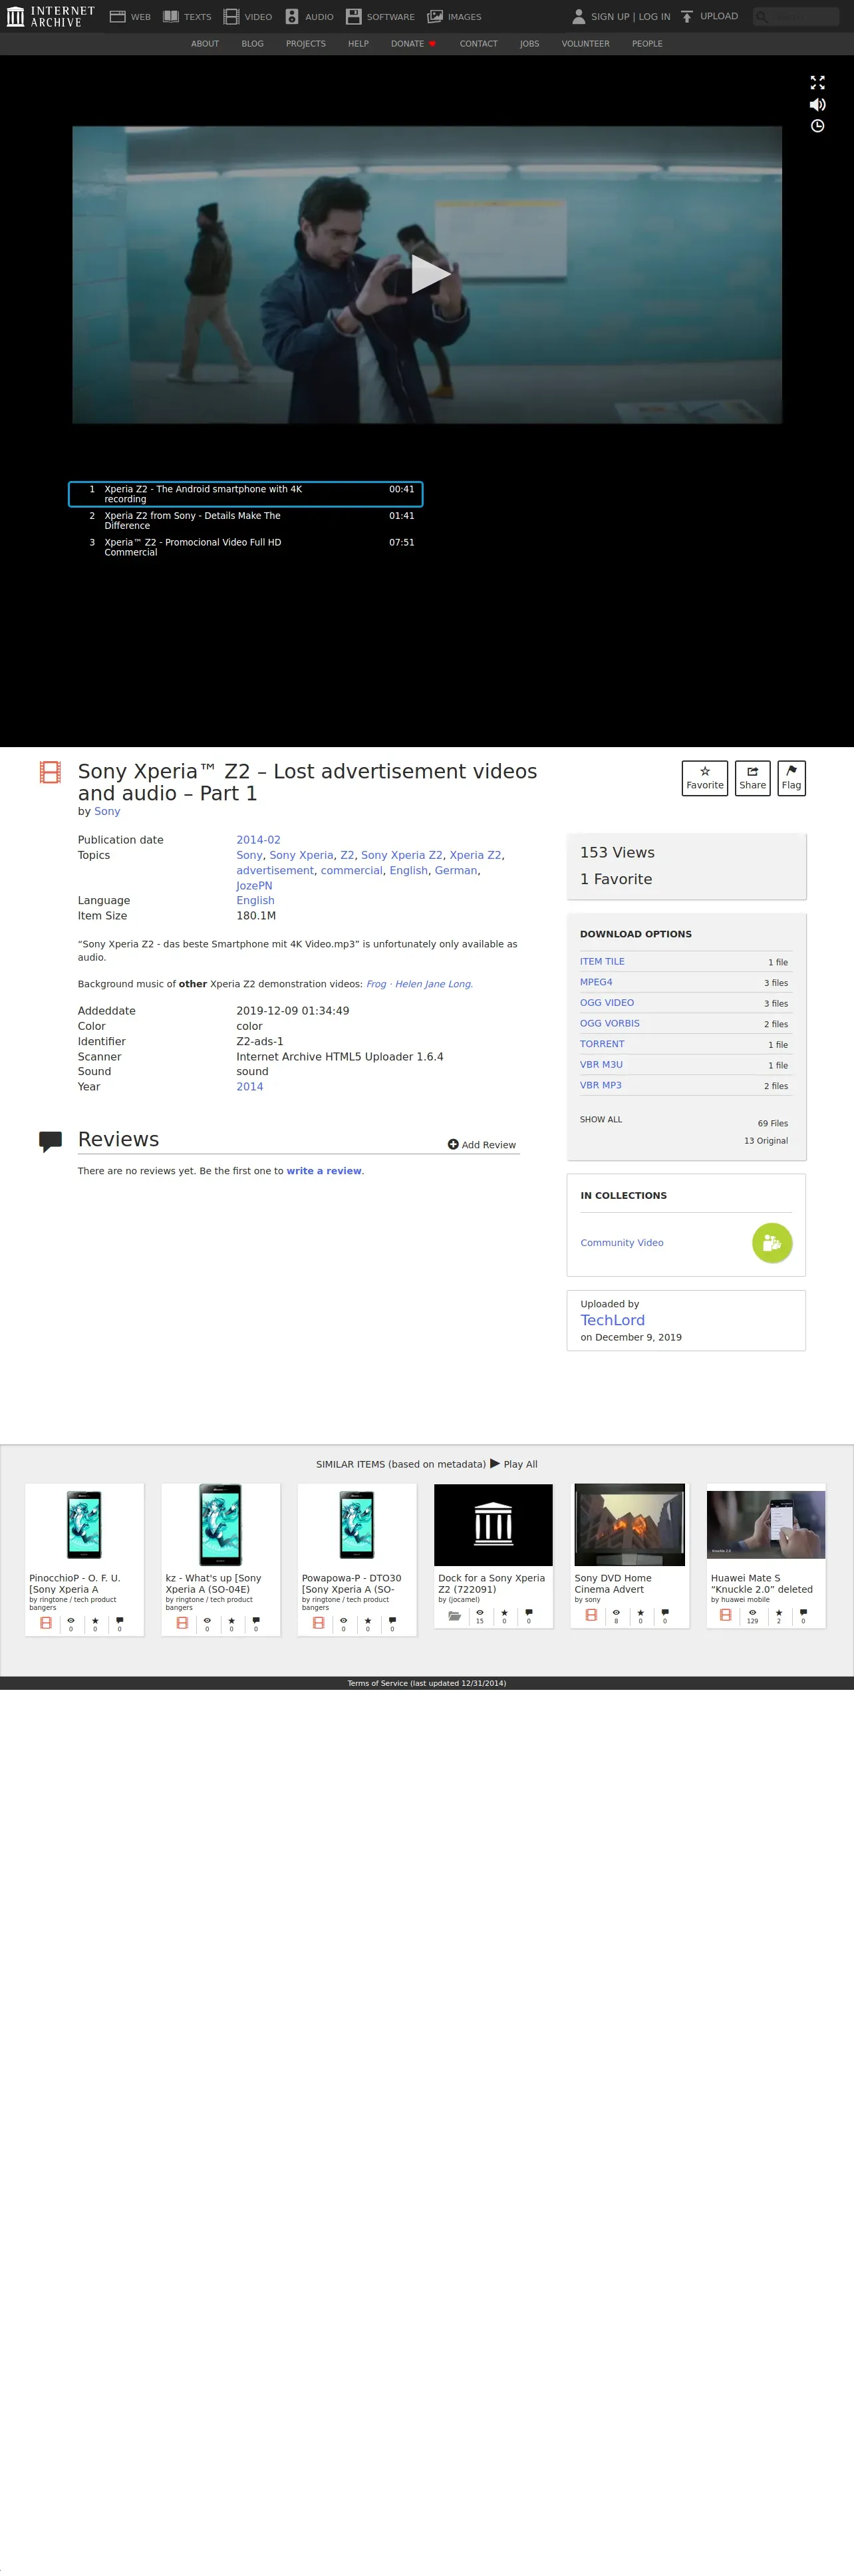Image resolution: width=854 pixels, height=2576 pixels.
Task: Open the Web section icon
Action: pos(117,17)
